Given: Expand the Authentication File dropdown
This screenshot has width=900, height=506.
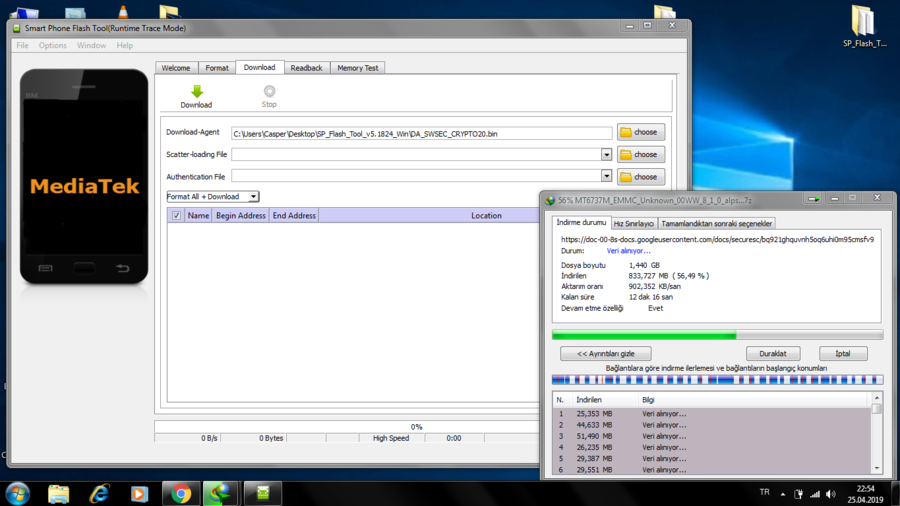Looking at the screenshot, I should coord(606,177).
